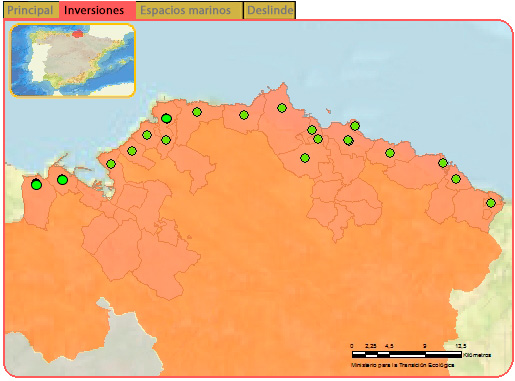Click the green marker on the northern cape
This screenshot has width=515, height=381.
coord(282,108)
